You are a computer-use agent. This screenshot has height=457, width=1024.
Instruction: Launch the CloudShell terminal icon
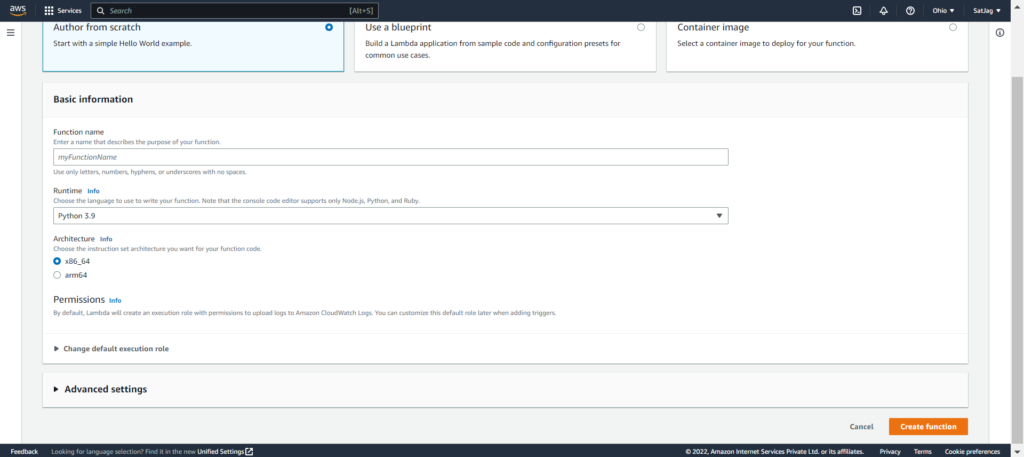coord(857,10)
